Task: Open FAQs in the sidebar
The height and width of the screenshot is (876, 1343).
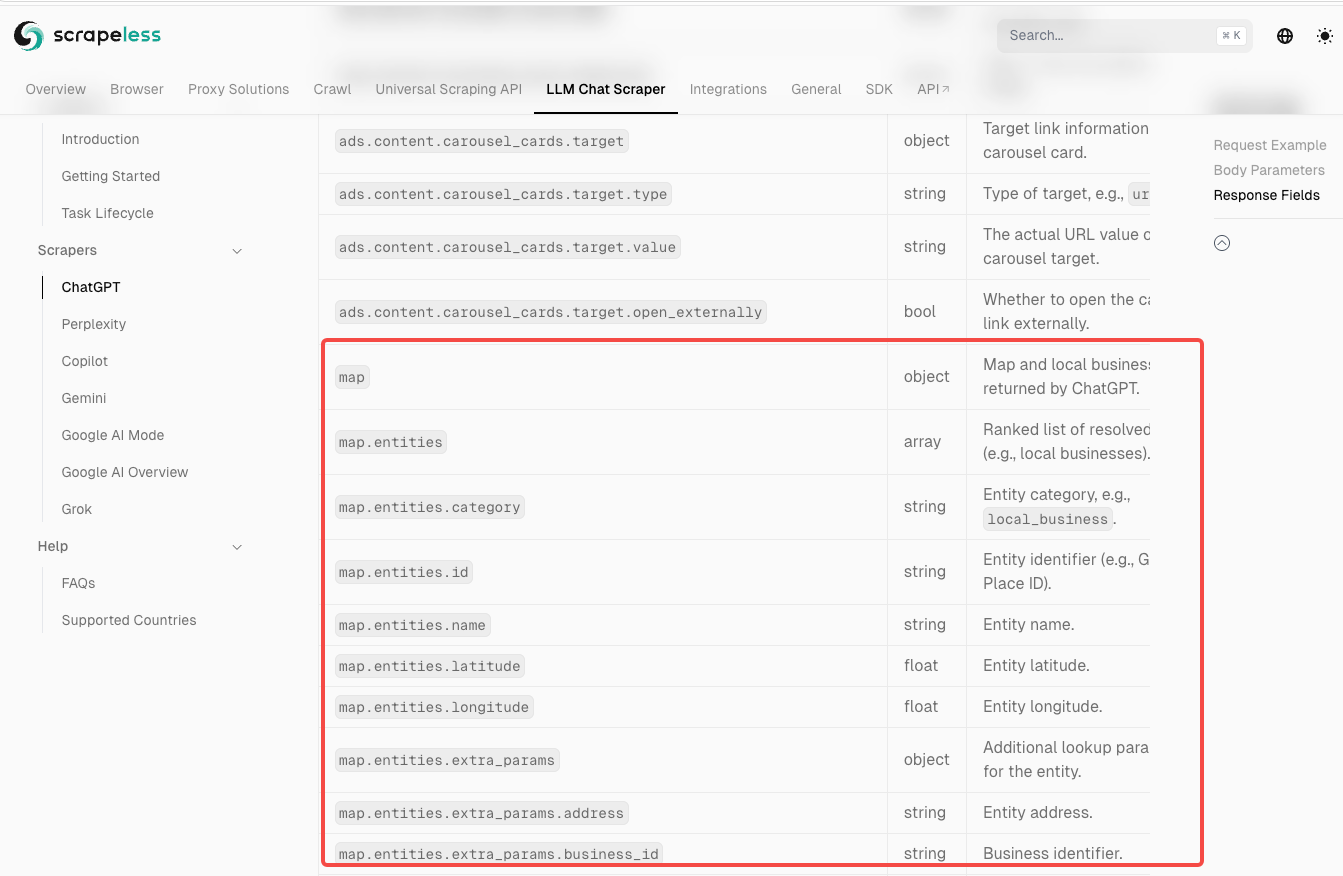Action: [x=78, y=583]
